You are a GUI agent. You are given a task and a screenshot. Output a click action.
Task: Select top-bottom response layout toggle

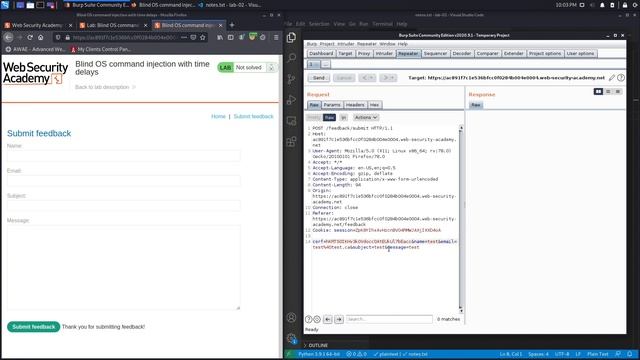click(x=608, y=91)
